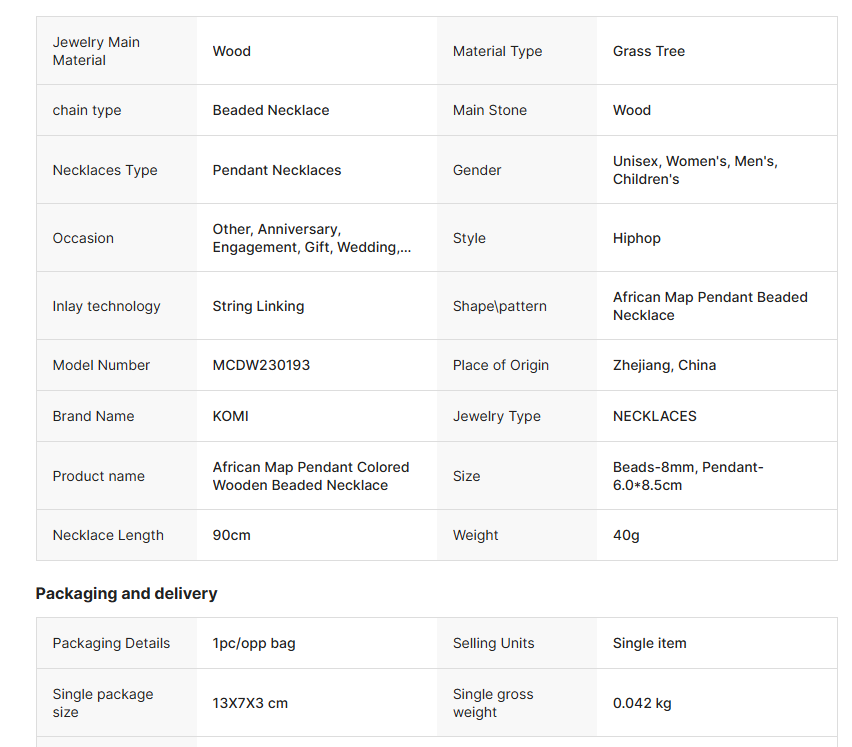The image size is (852, 747).
Task: Click the "String Linking" inlay value
Action: tap(258, 306)
